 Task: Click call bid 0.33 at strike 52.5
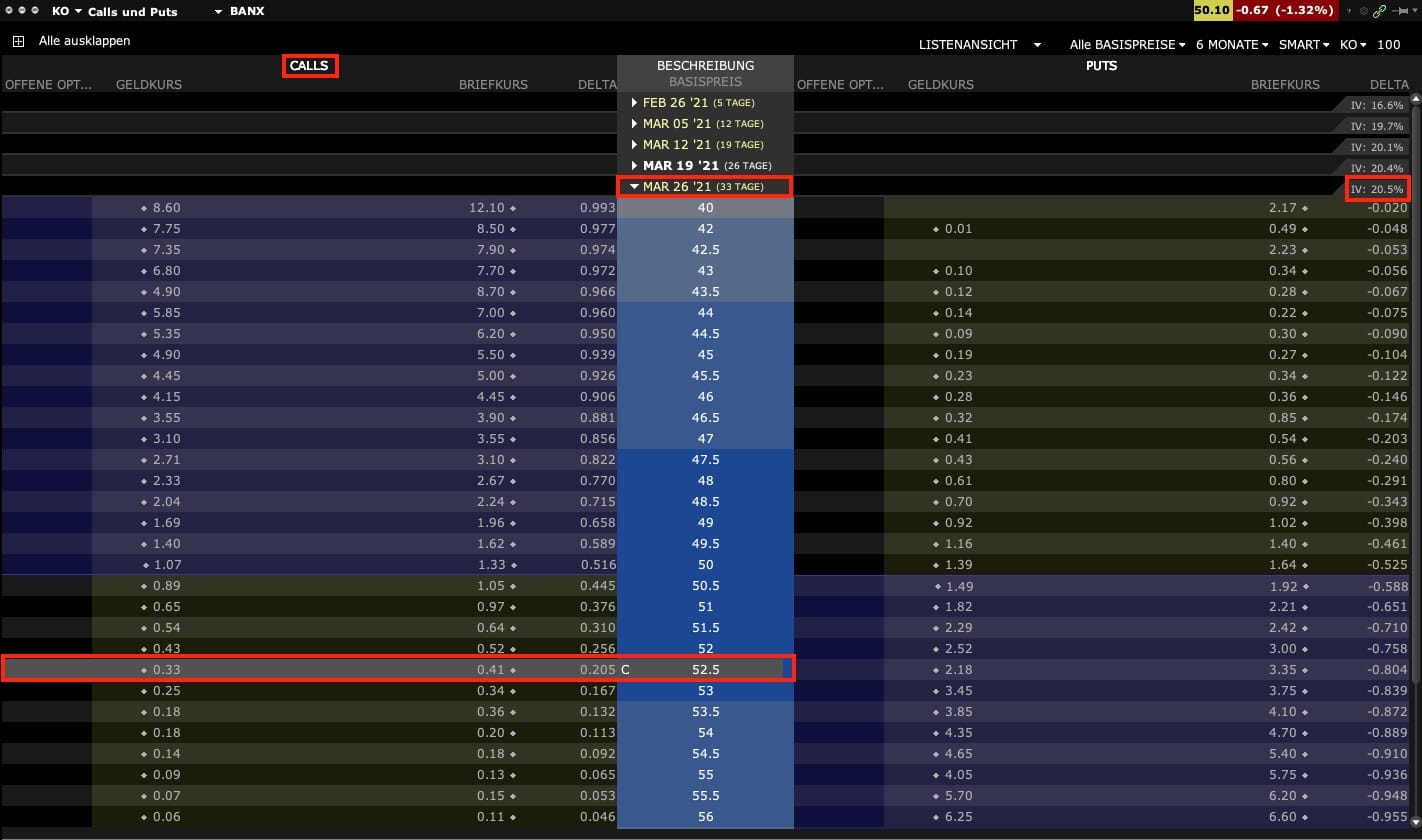(166, 670)
